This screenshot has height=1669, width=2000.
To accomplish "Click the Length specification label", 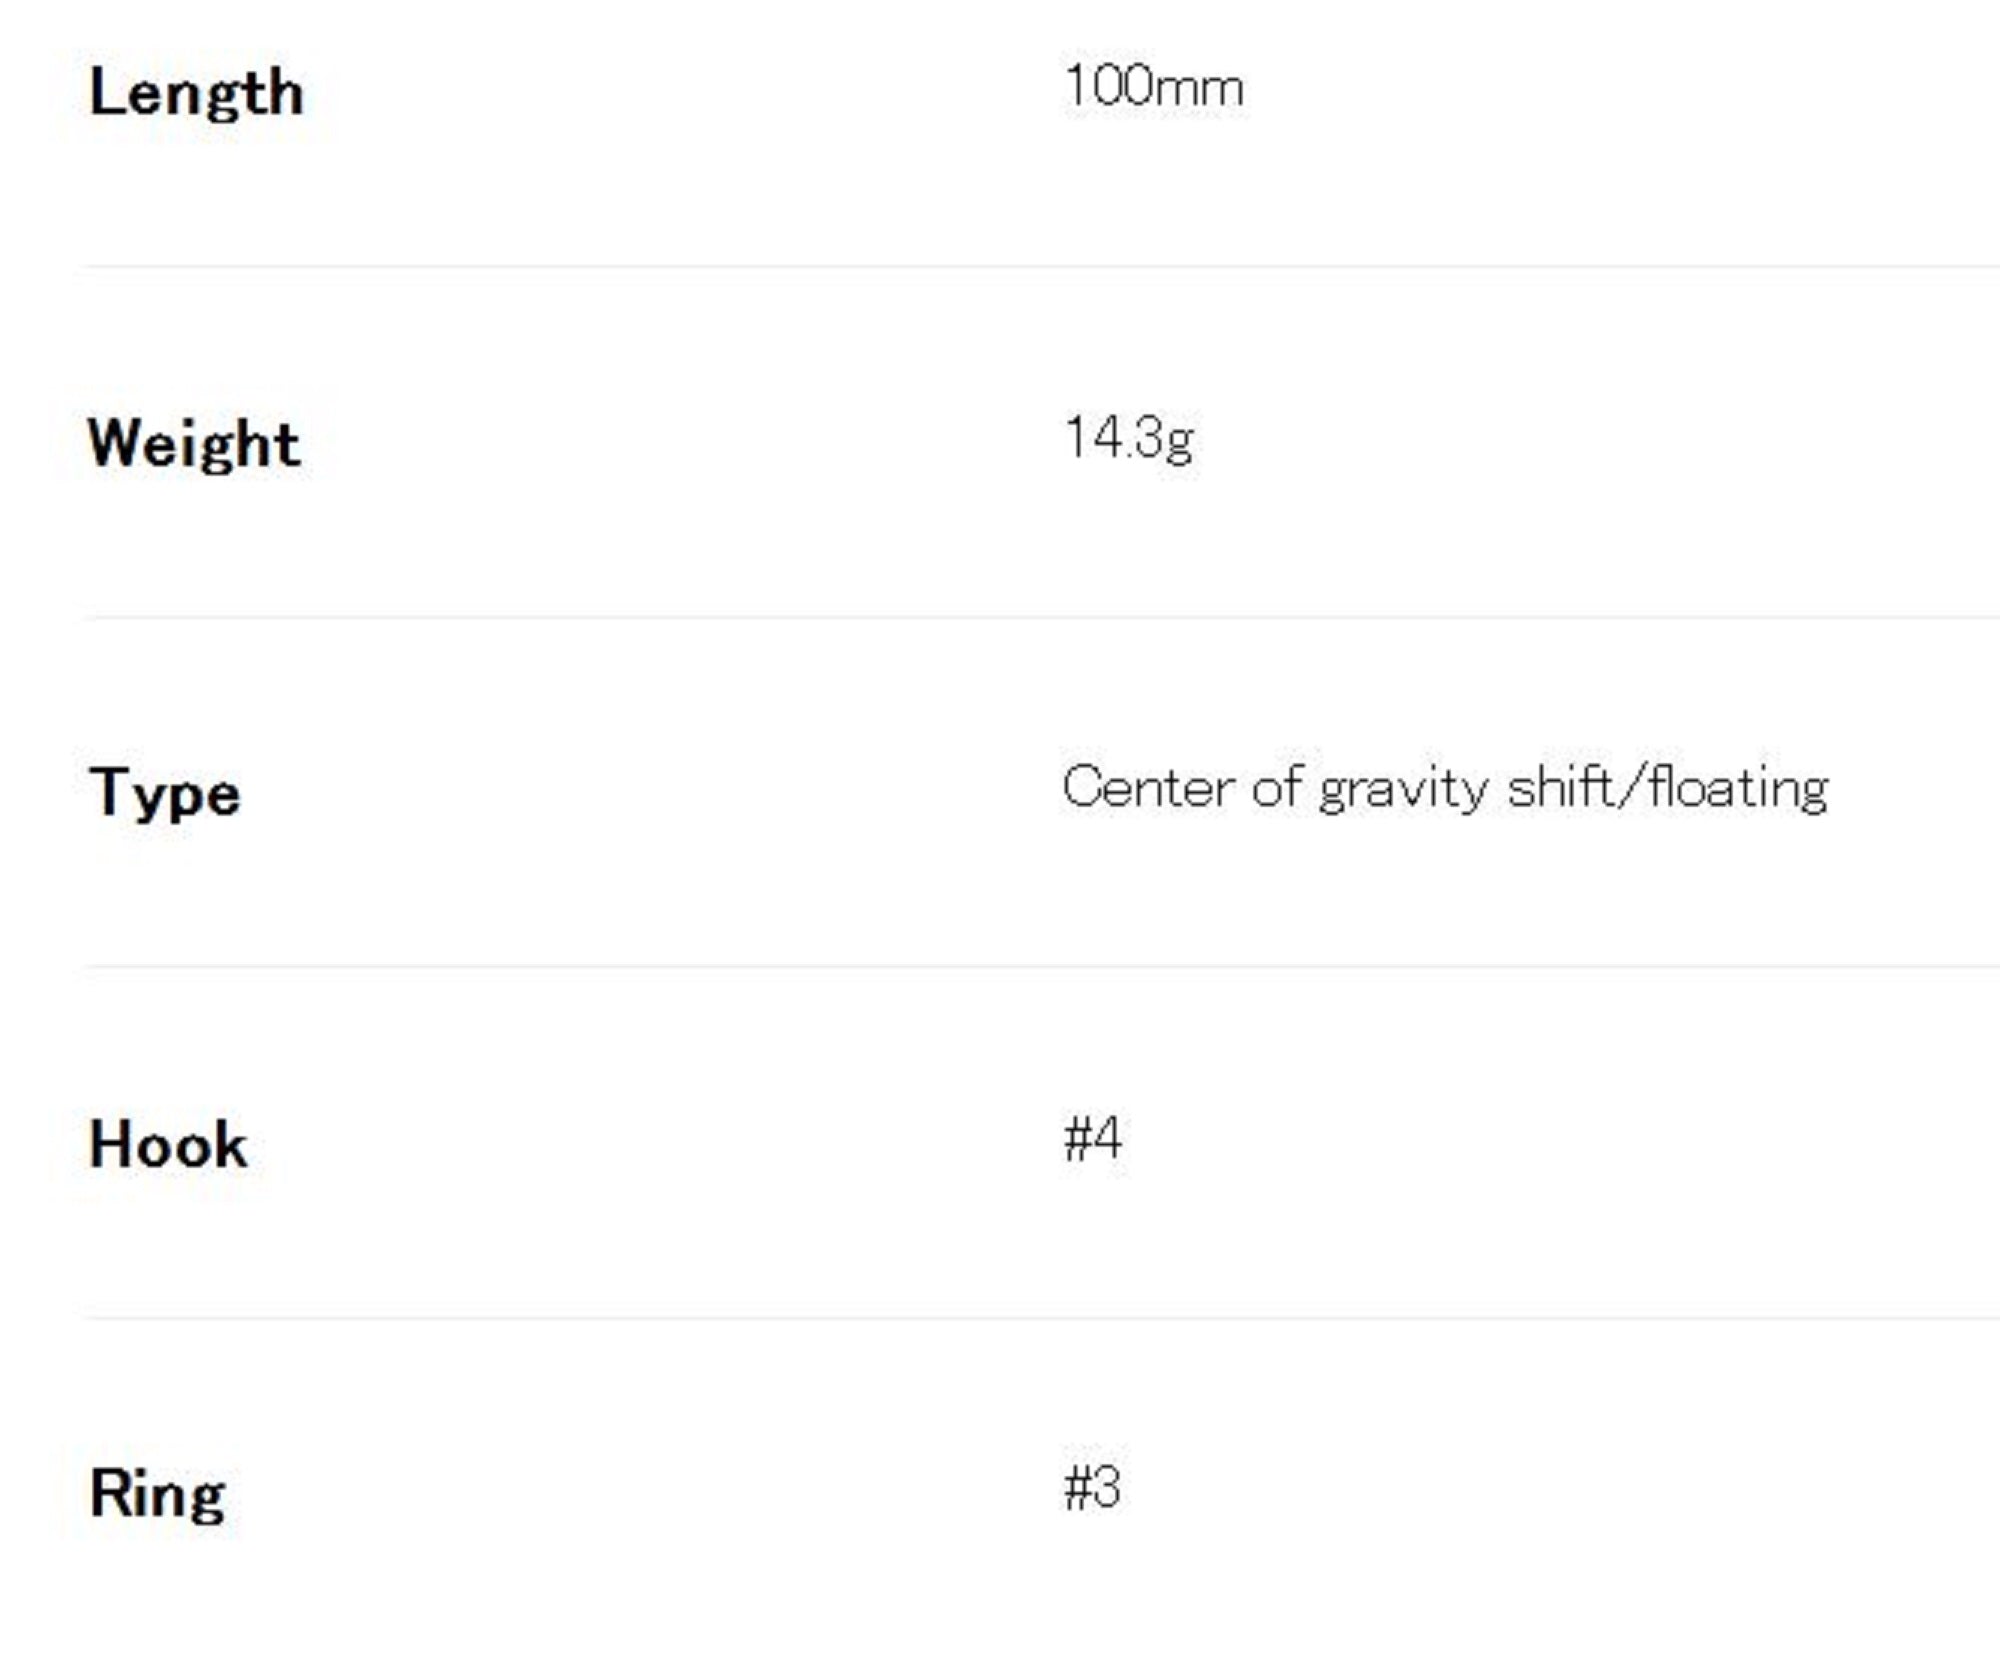I will pyautogui.click(x=196, y=94).
